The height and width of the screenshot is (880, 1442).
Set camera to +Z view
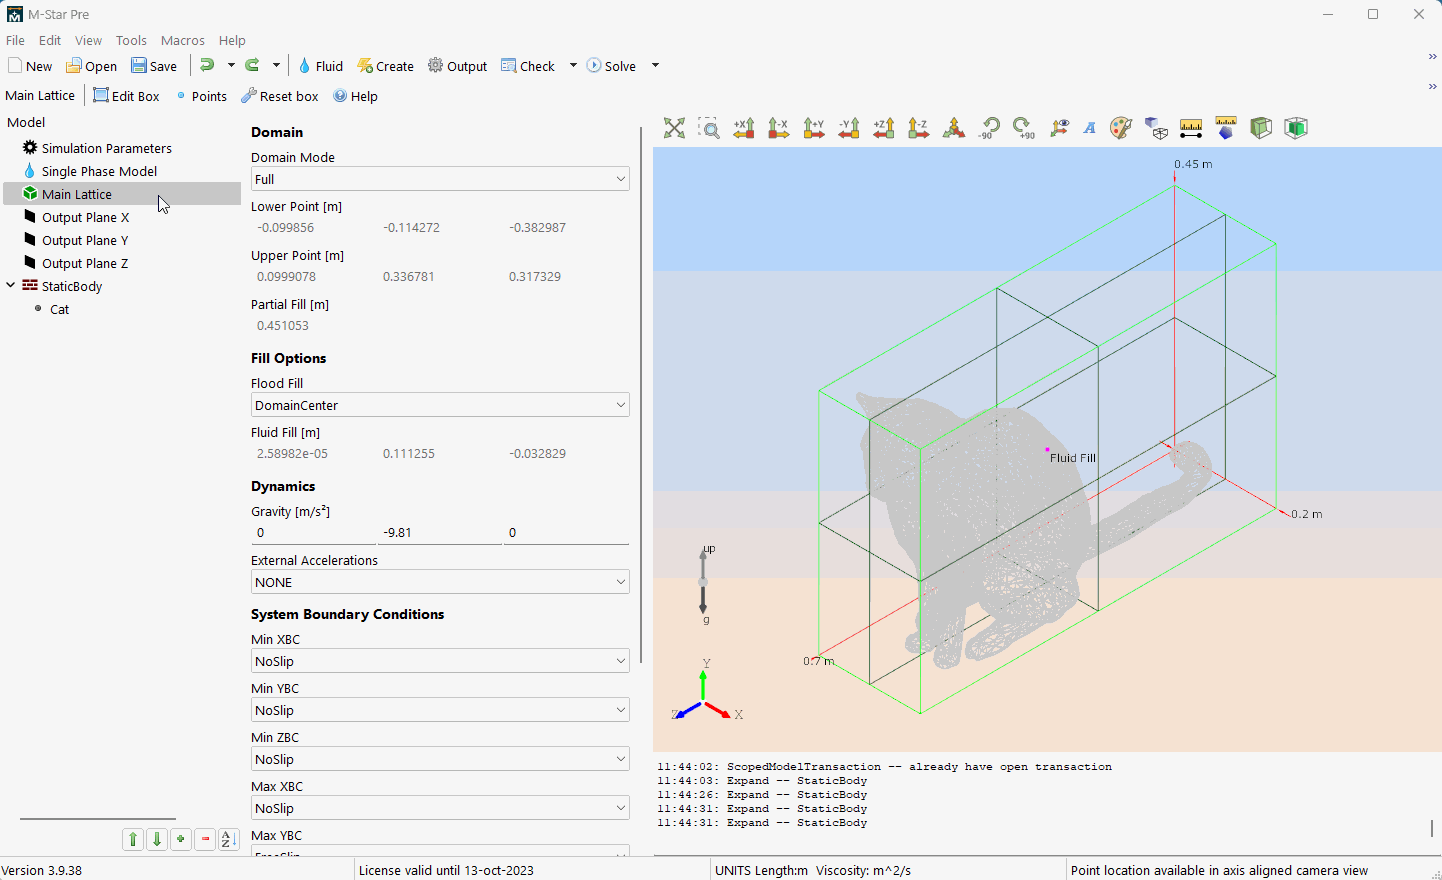[884, 128]
